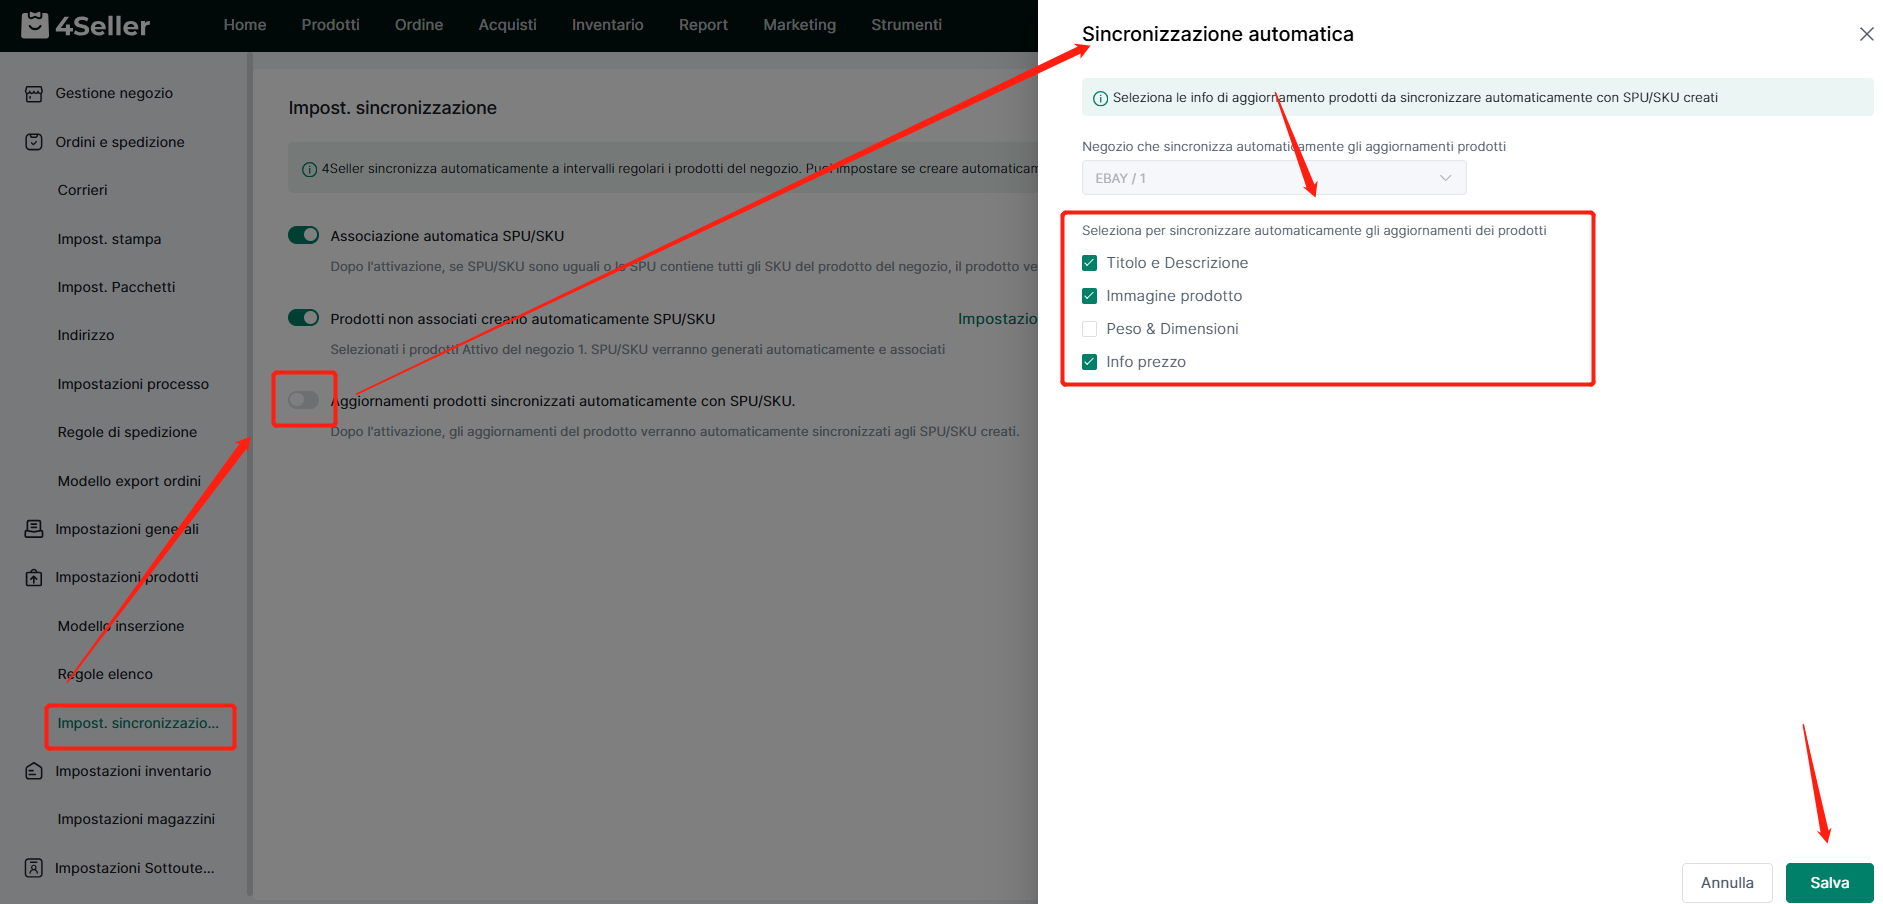Image resolution: width=1883 pixels, height=904 pixels.
Task: Click the Impostazioni Sottoutente icon
Action: click(x=34, y=868)
